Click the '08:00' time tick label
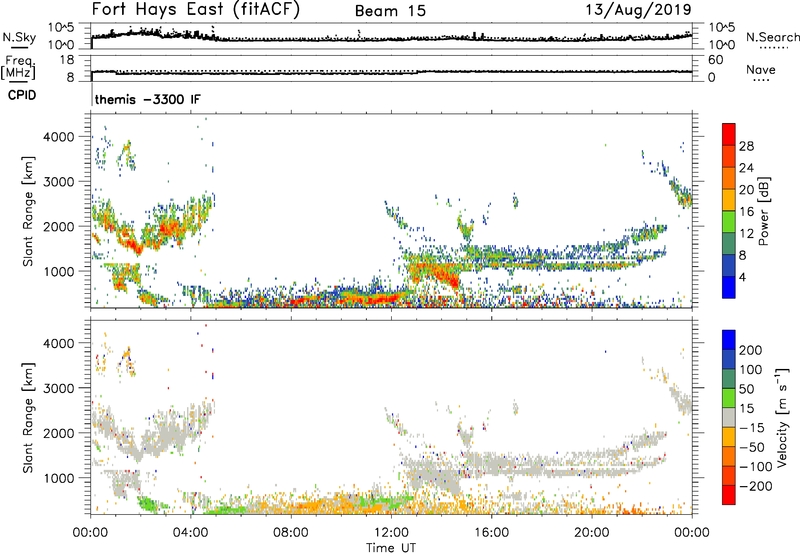Image resolution: width=800 pixels, height=554 pixels. pos(291,533)
